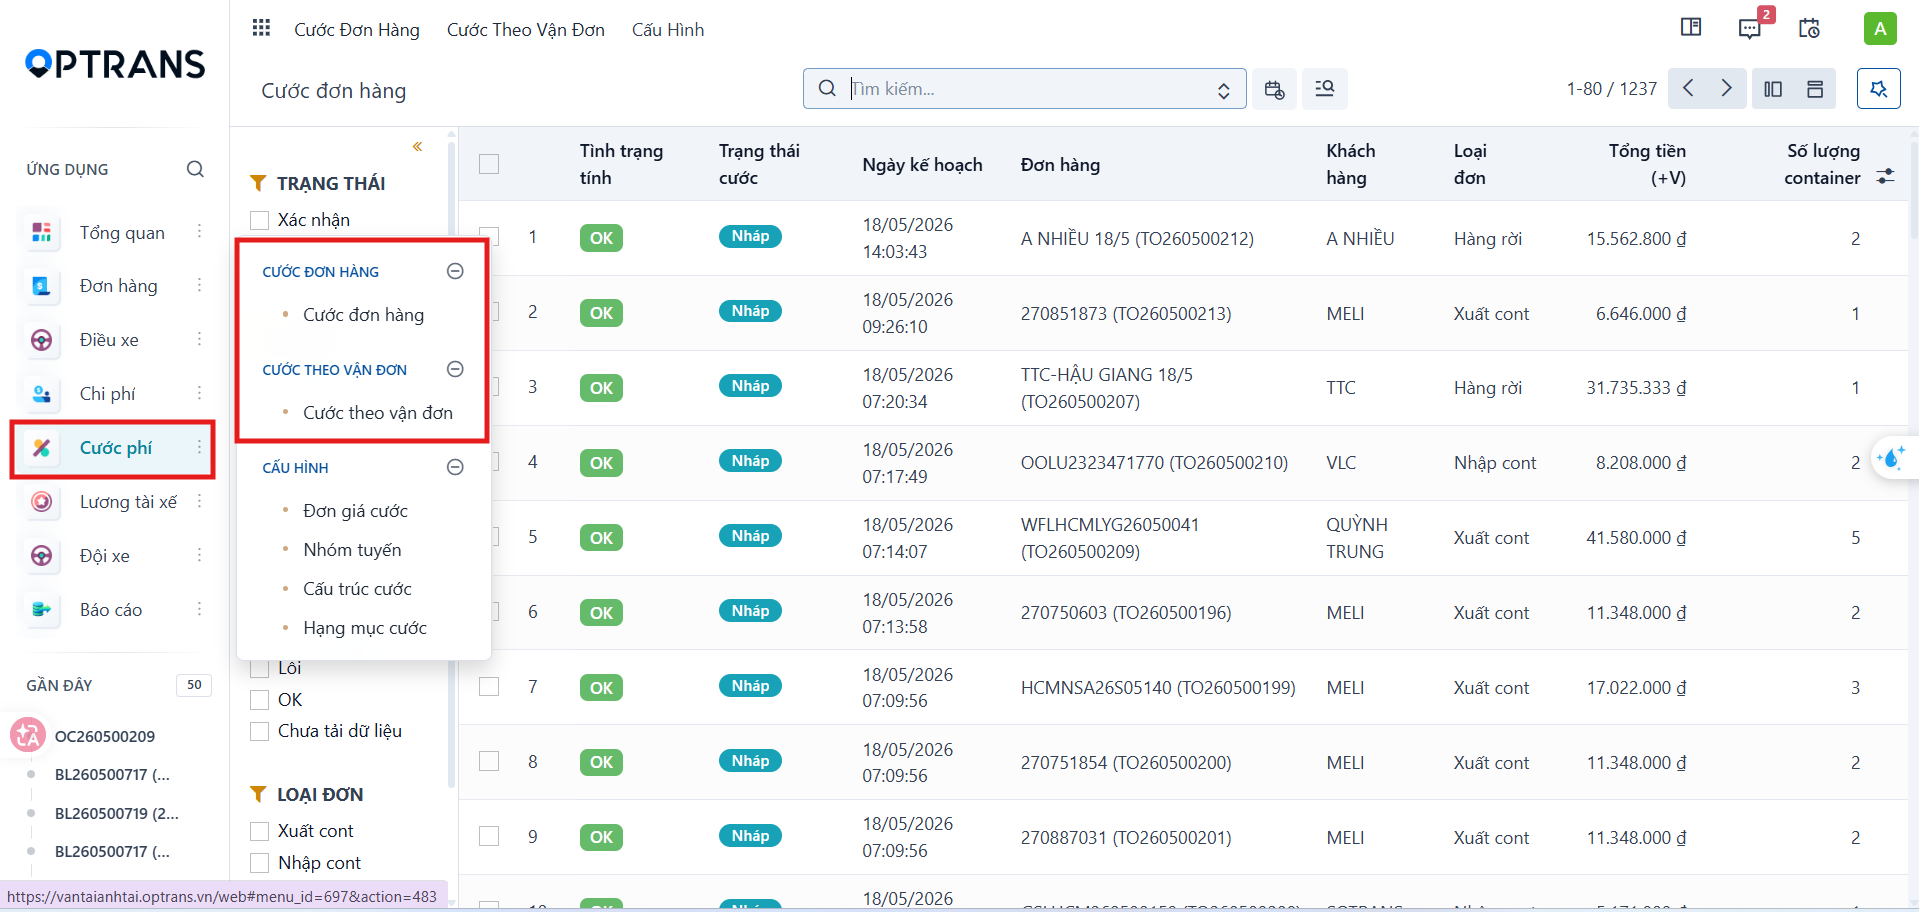Click the pin icon button top right
1919x912 pixels.
(1879, 89)
